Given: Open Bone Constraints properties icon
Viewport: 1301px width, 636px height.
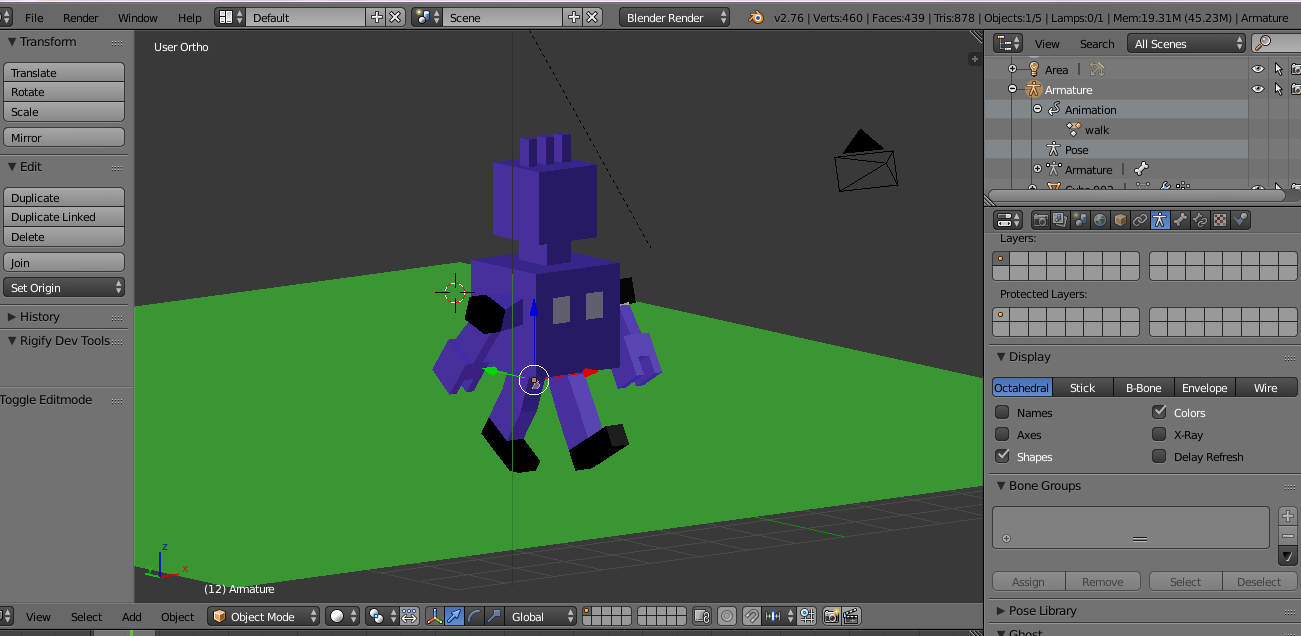Looking at the screenshot, I should (x=1200, y=220).
